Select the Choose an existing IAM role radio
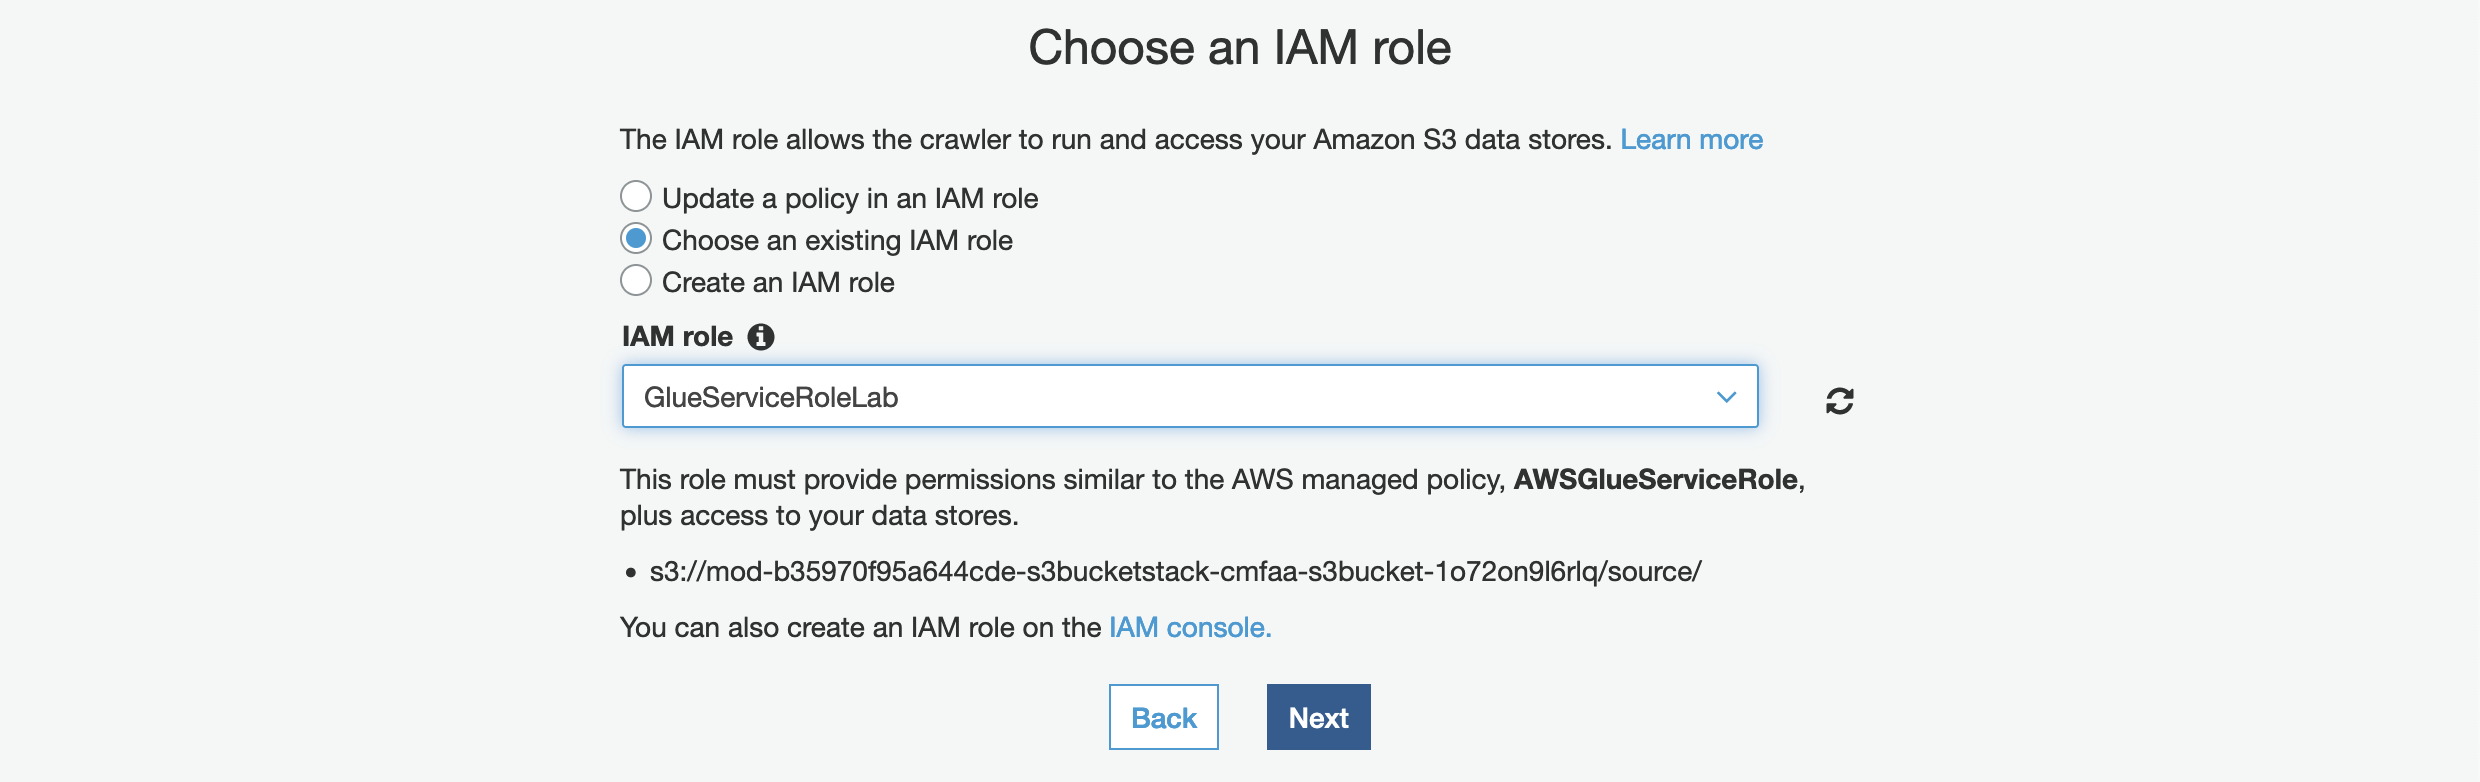Viewport: 2480px width, 782px height. click(636, 239)
